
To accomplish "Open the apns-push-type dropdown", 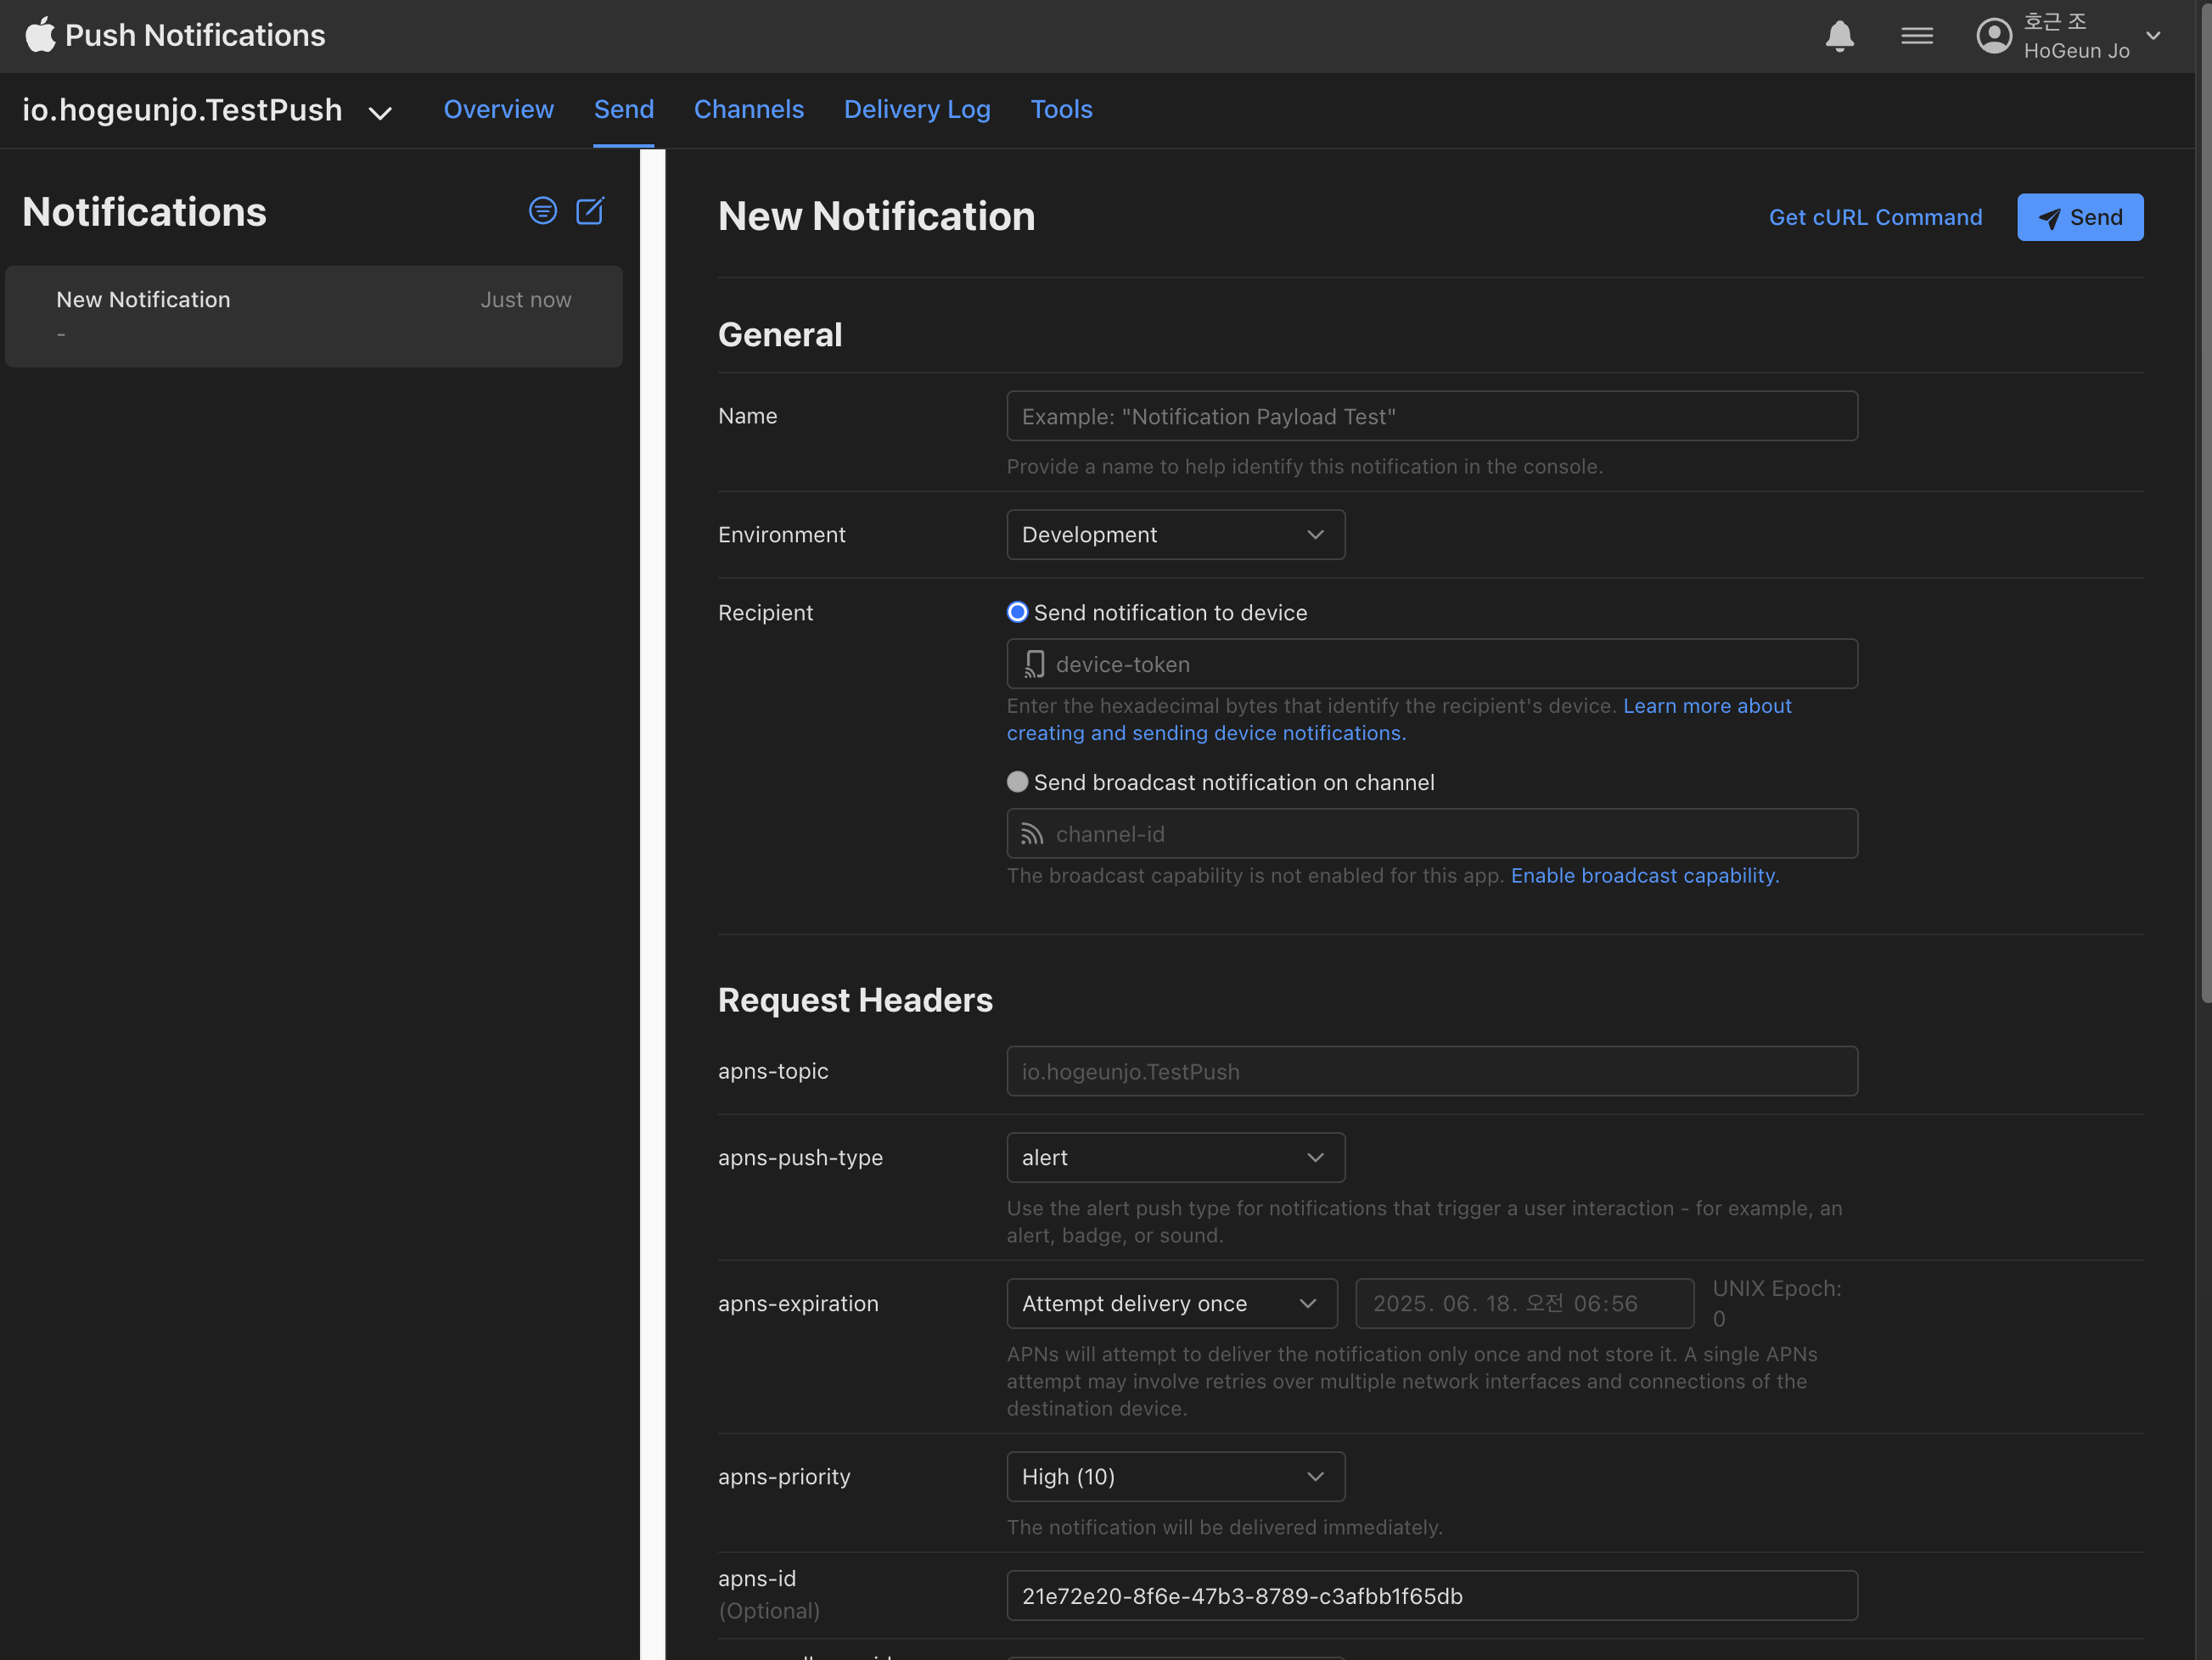I will [x=1175, y=1157].
